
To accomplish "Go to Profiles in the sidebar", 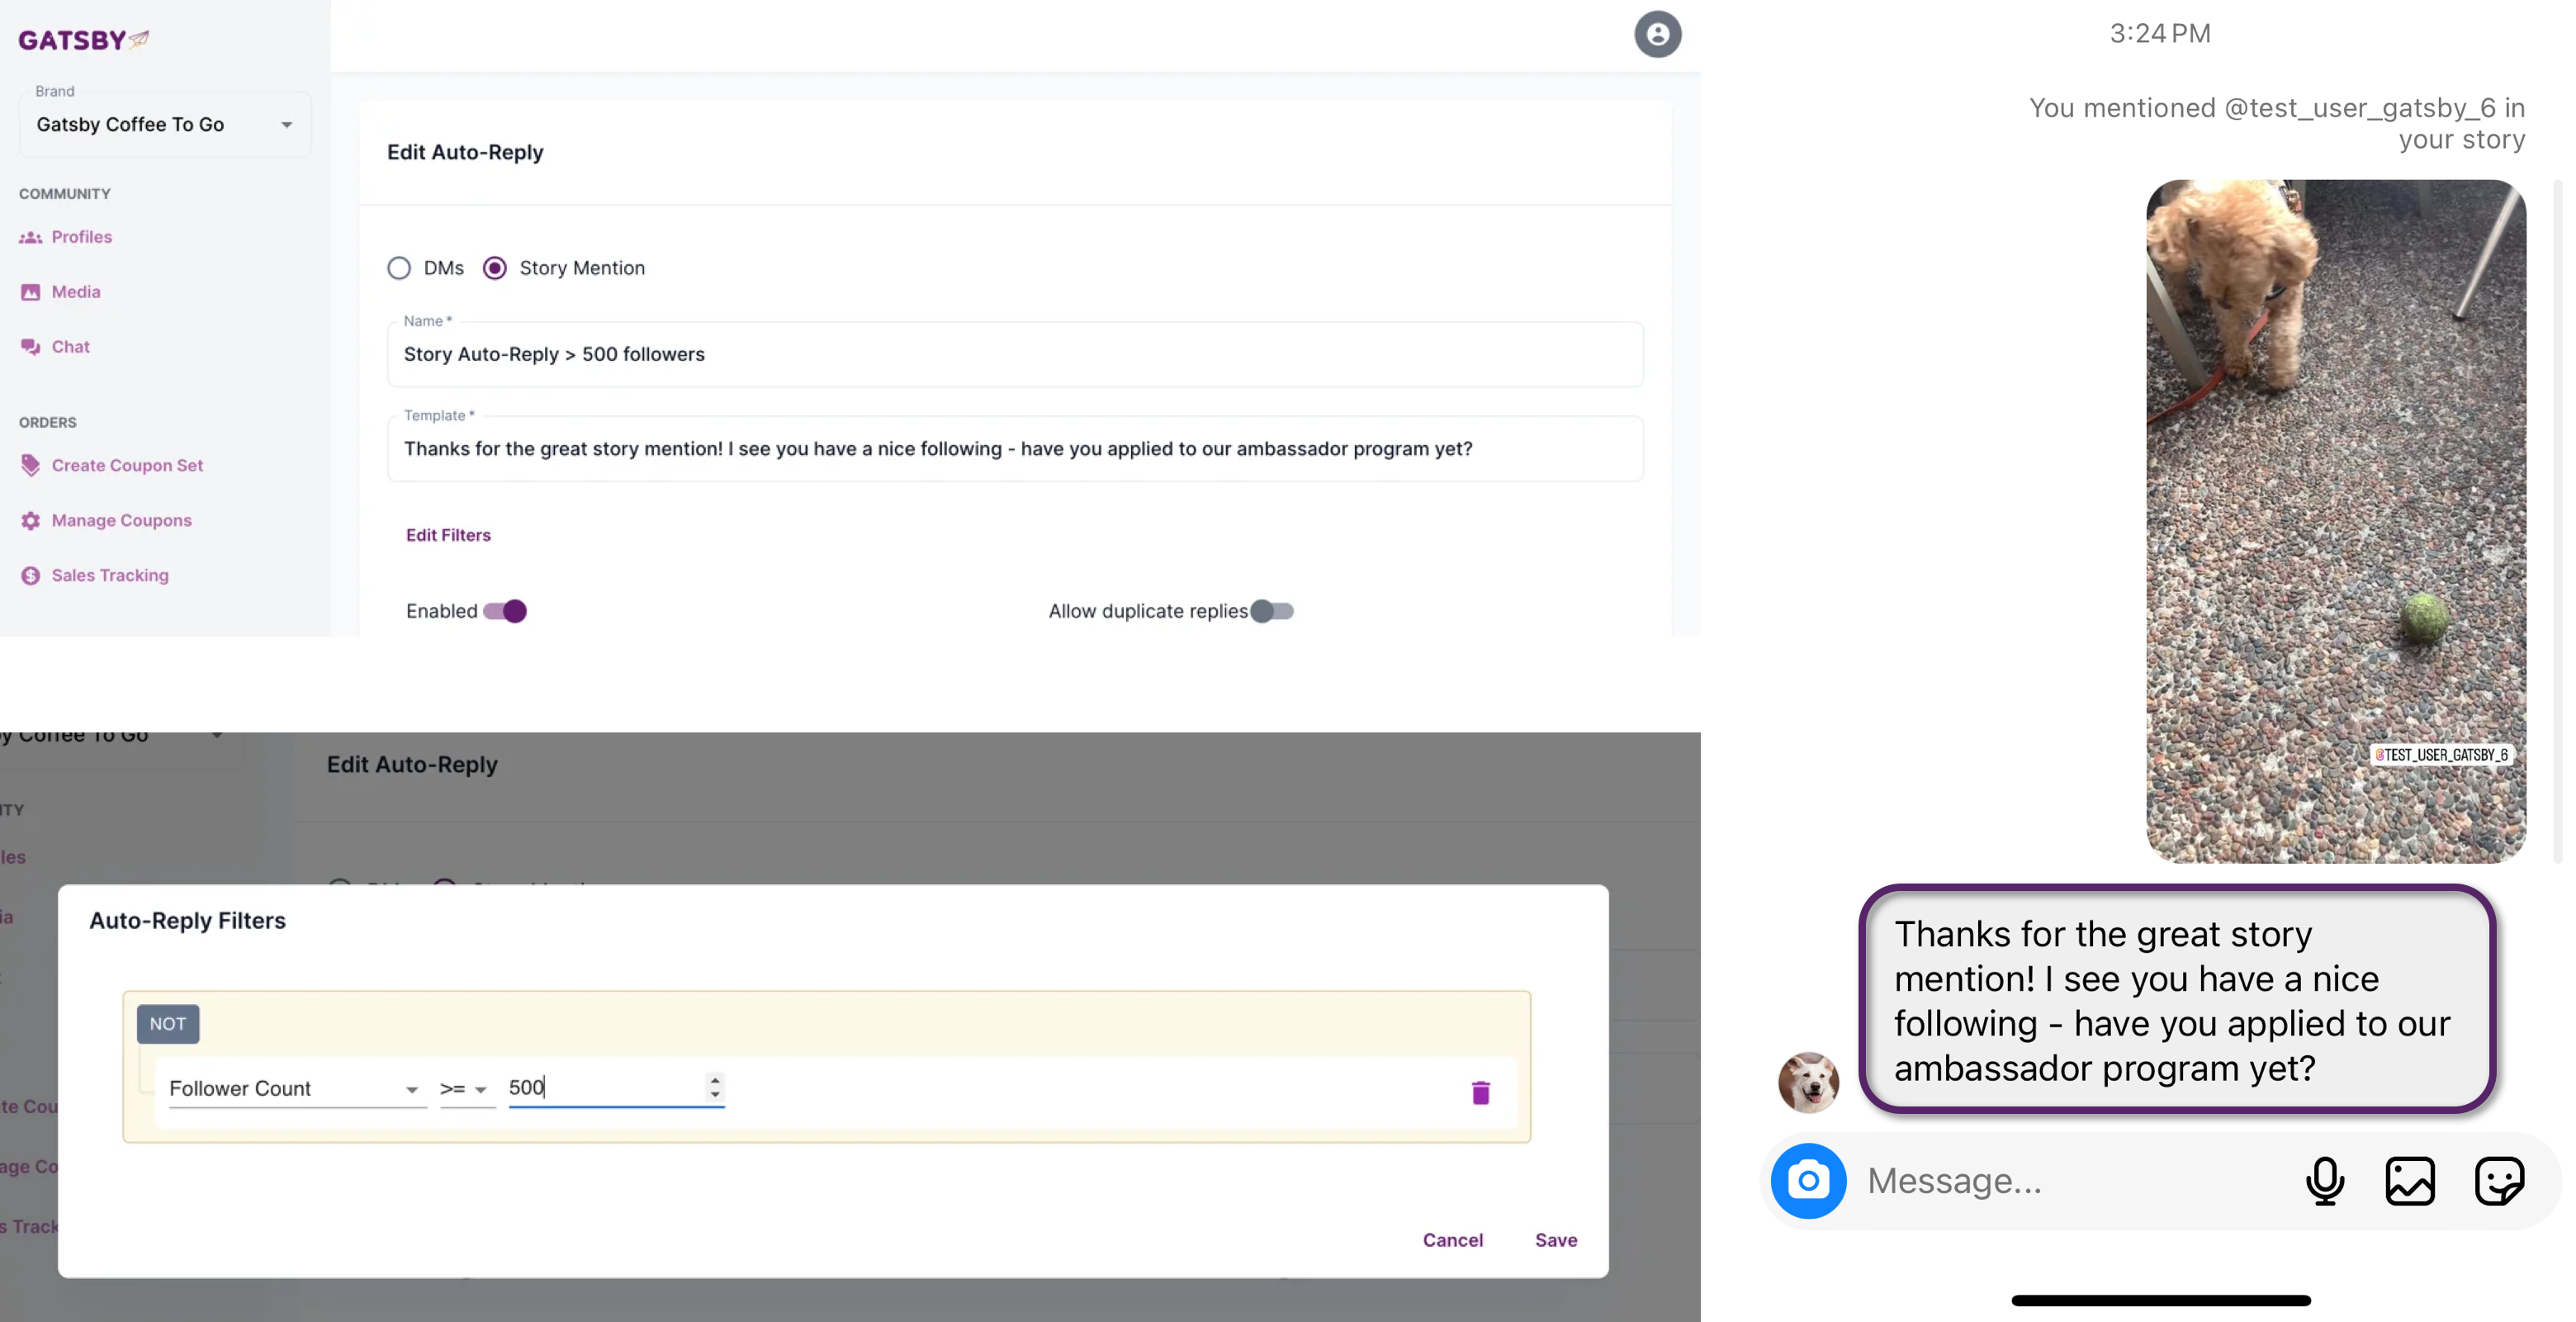I will click(81, 237).
